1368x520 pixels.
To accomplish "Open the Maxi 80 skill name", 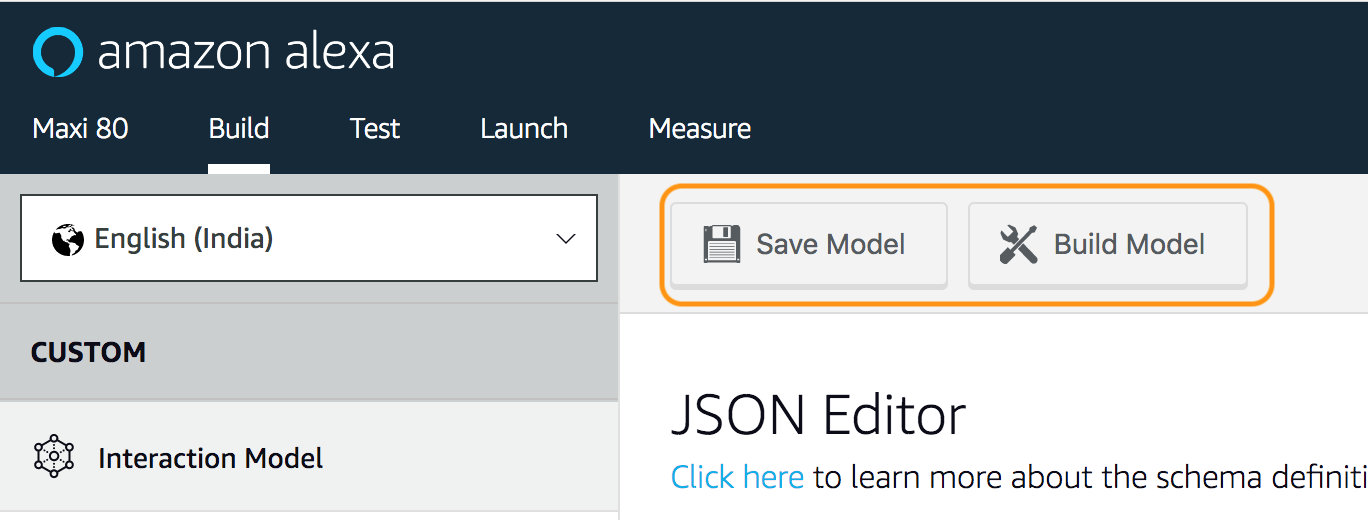I will (80, 129).
